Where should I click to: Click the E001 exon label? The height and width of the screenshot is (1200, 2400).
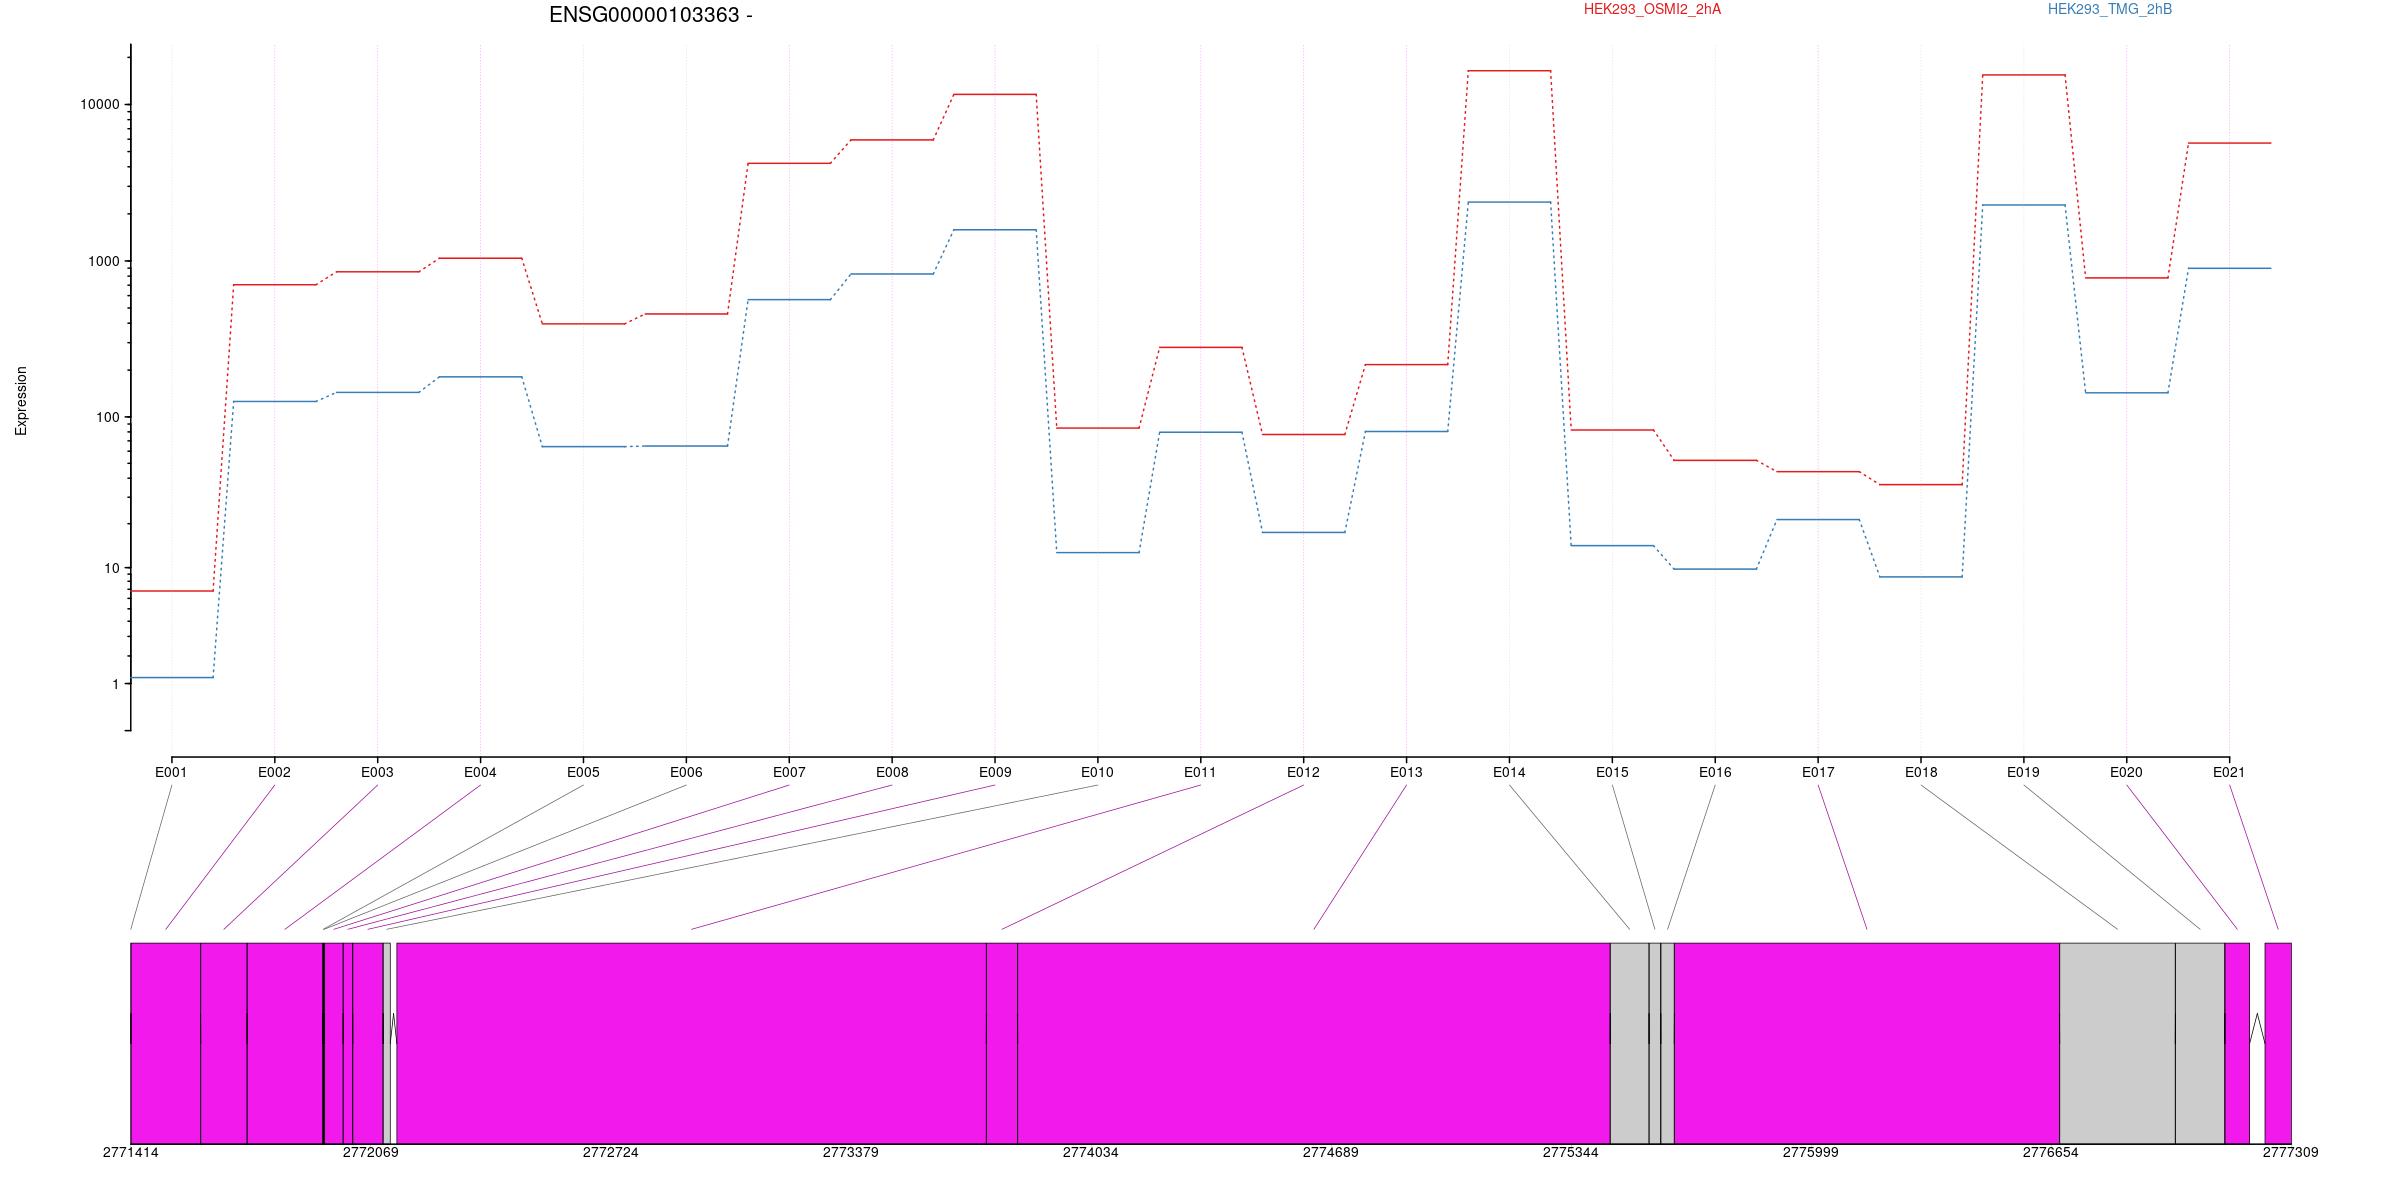coord(171,772)
